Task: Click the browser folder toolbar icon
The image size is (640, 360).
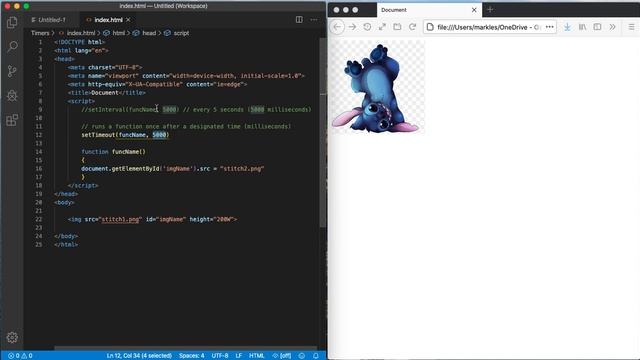Action: click(397, 27)
